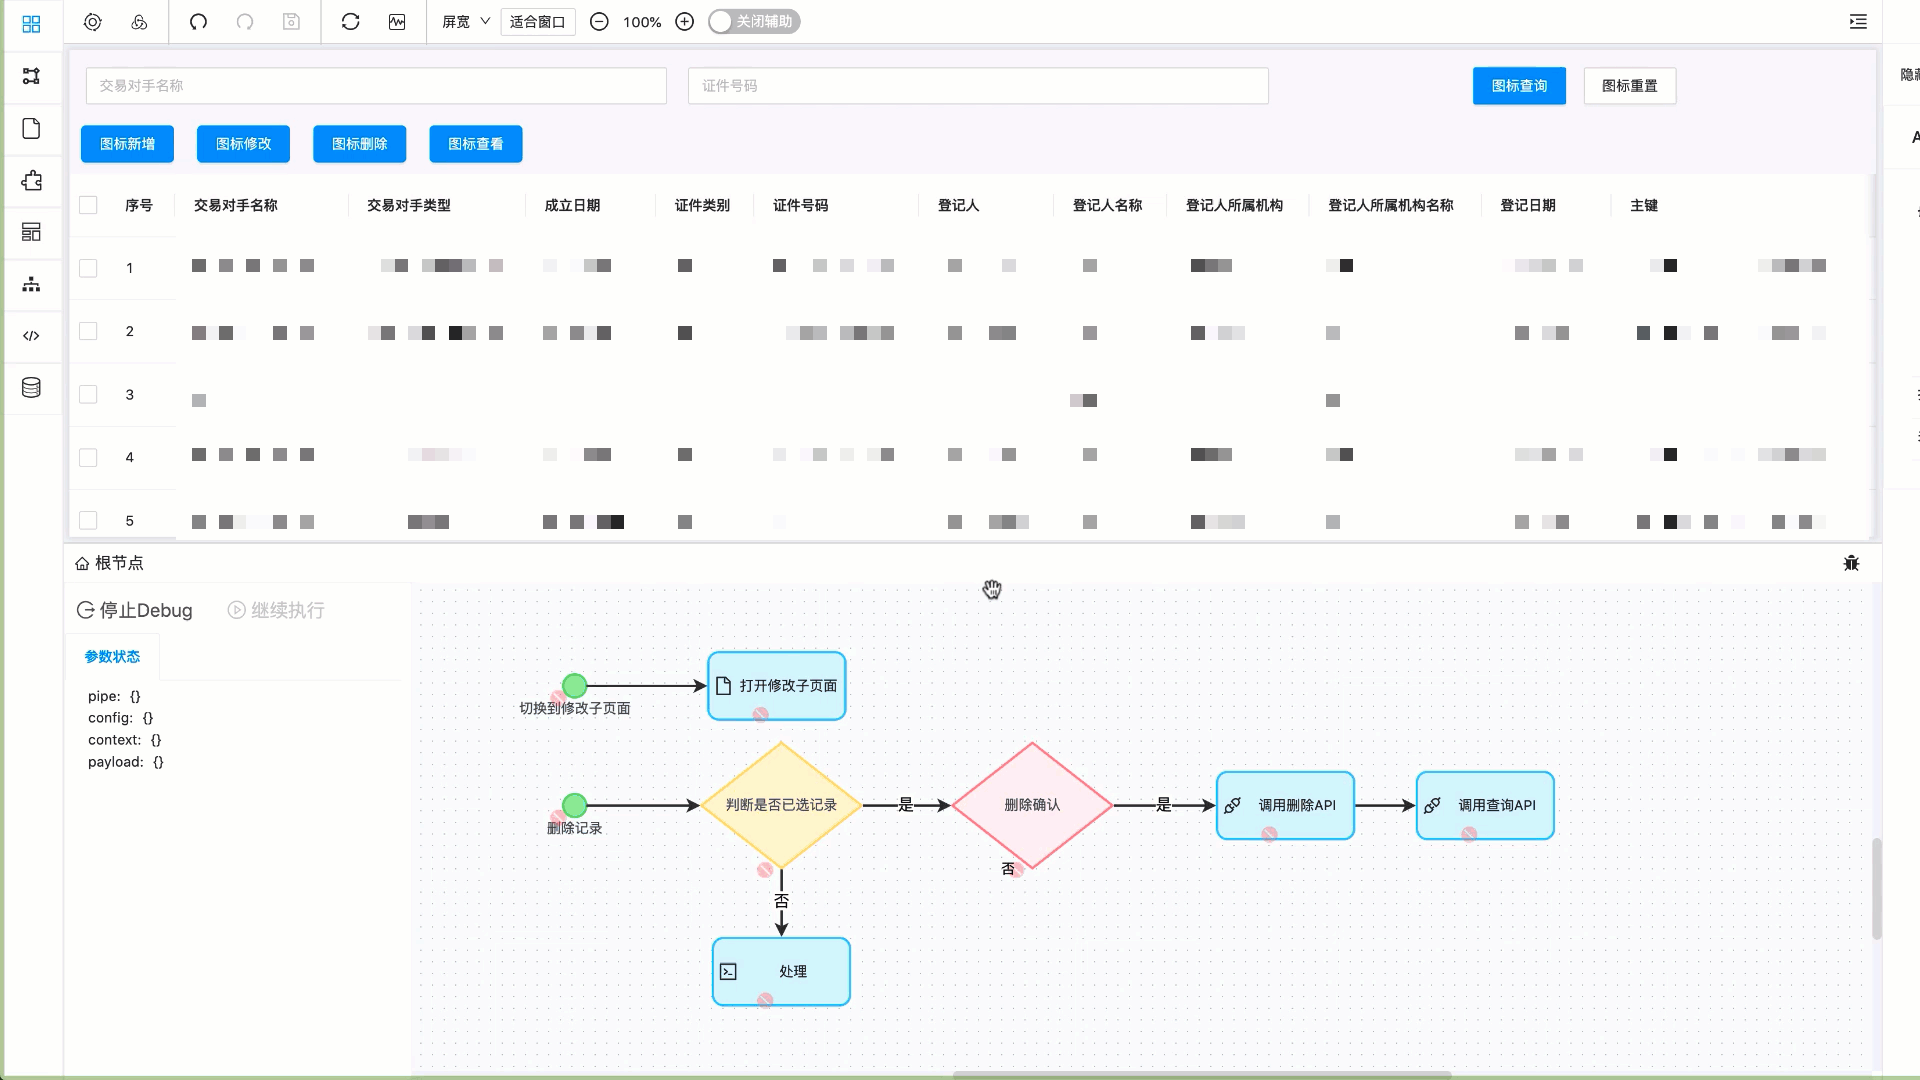Check the checkbox for row 5
This screenshot has height=1080, width=1920.
tap(88, 520)
